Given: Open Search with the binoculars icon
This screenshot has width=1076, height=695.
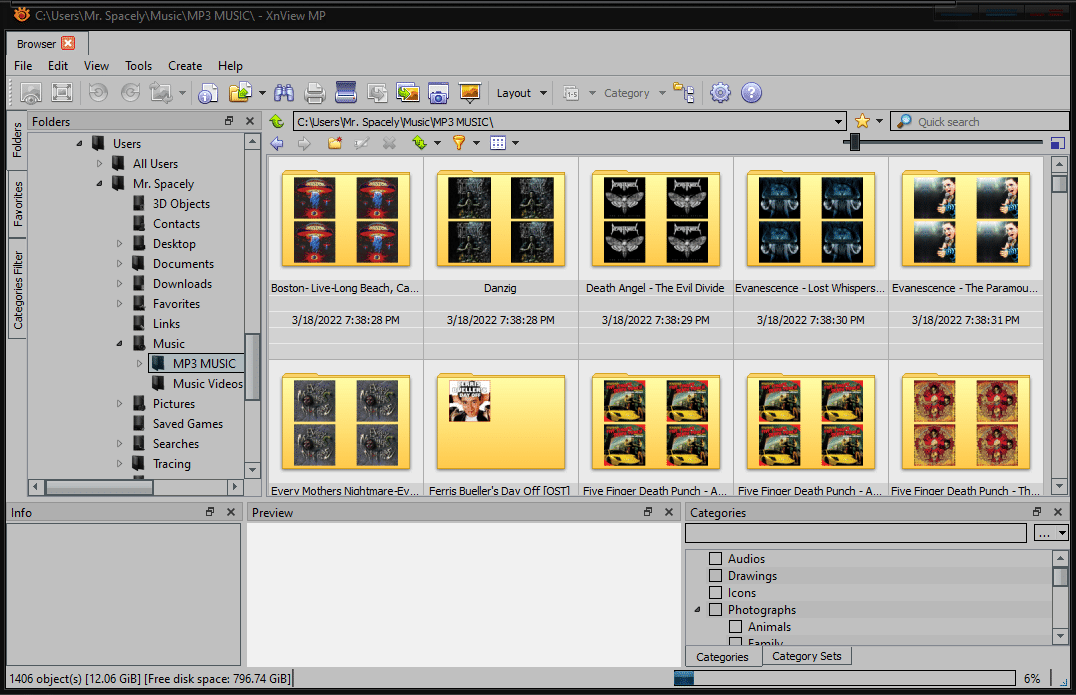Looking at the screenshot, I should tap(283, 93).
